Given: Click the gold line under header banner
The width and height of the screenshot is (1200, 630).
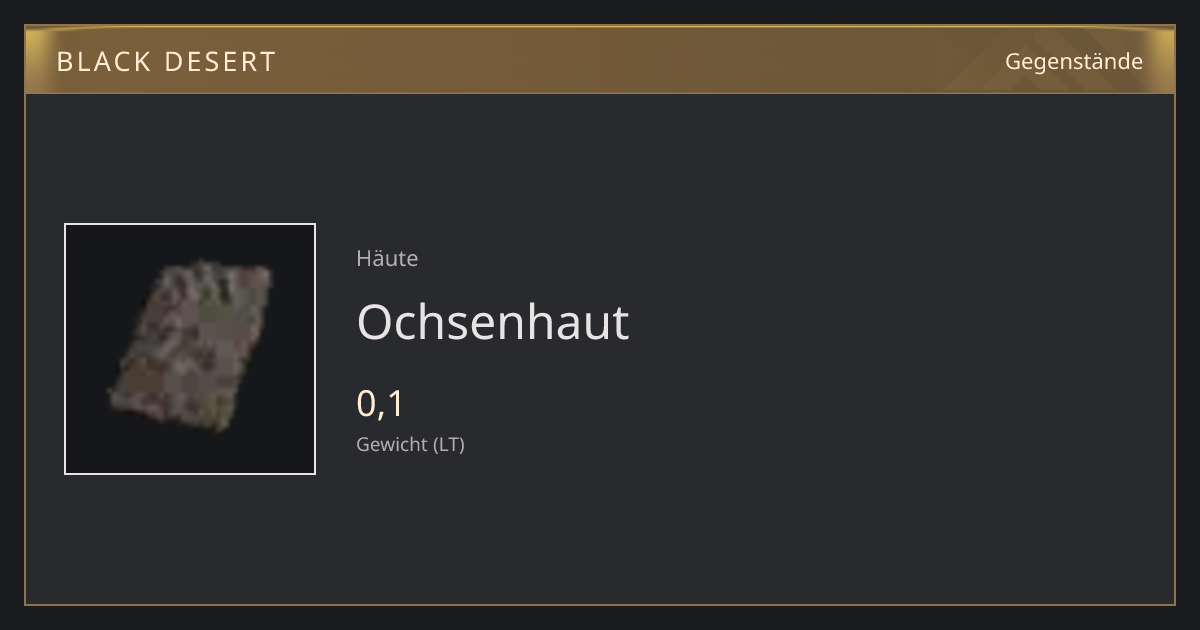Looking at the screenshot, I should (x=600, y=93).
